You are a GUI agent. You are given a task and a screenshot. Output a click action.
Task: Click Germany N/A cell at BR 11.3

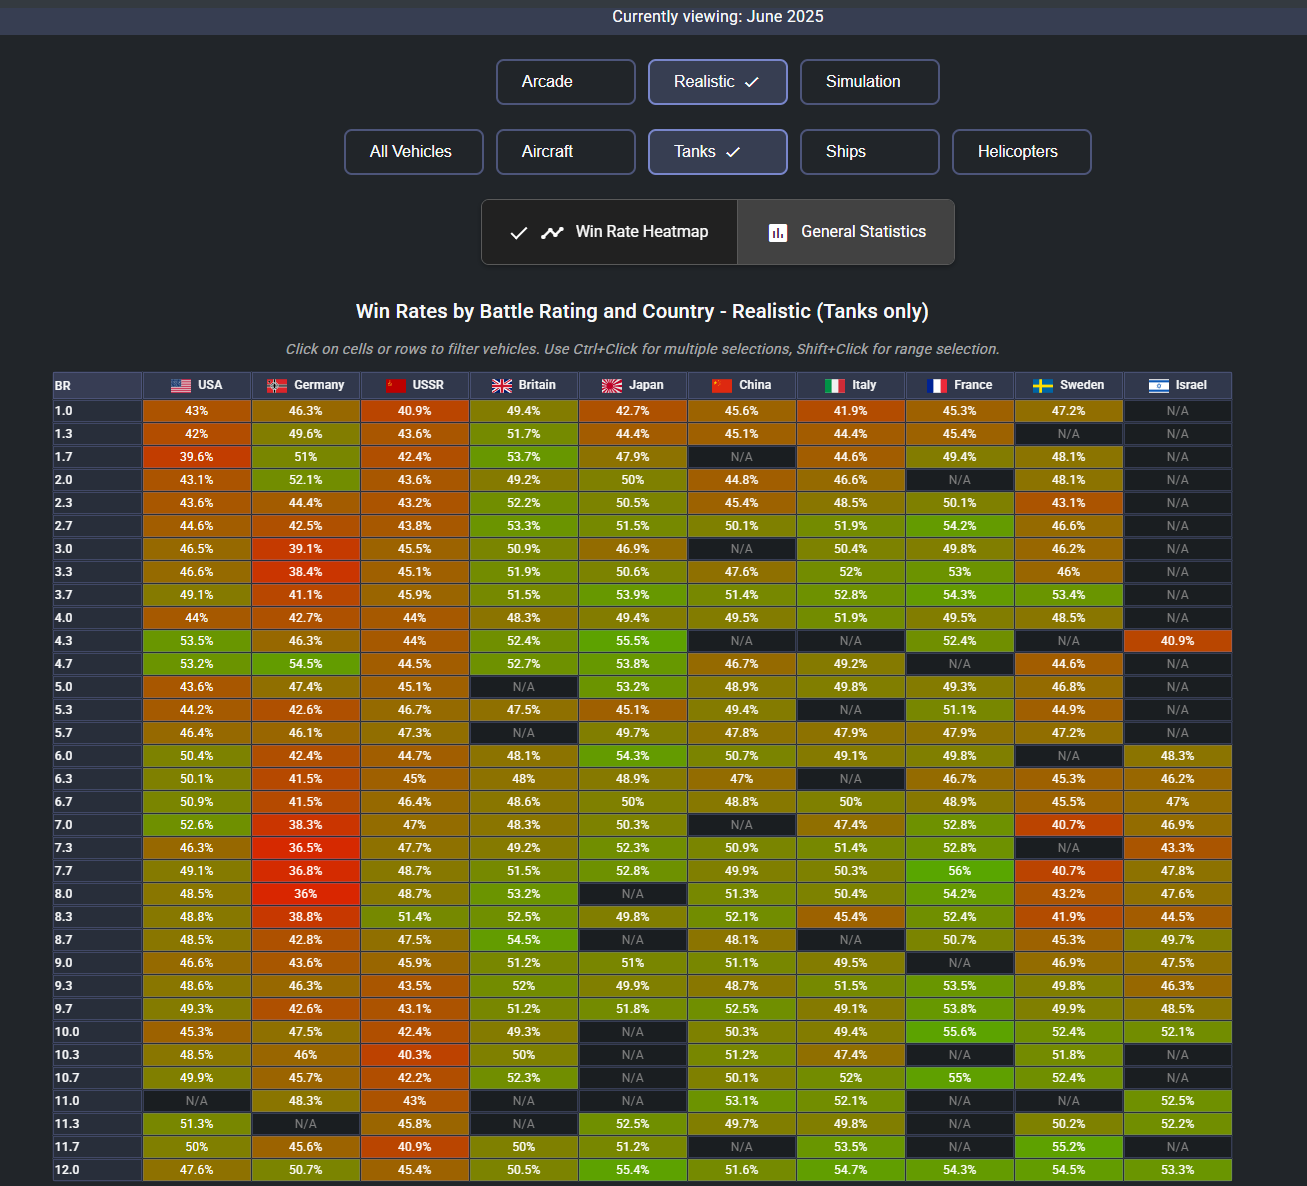tap(305, 1124)
